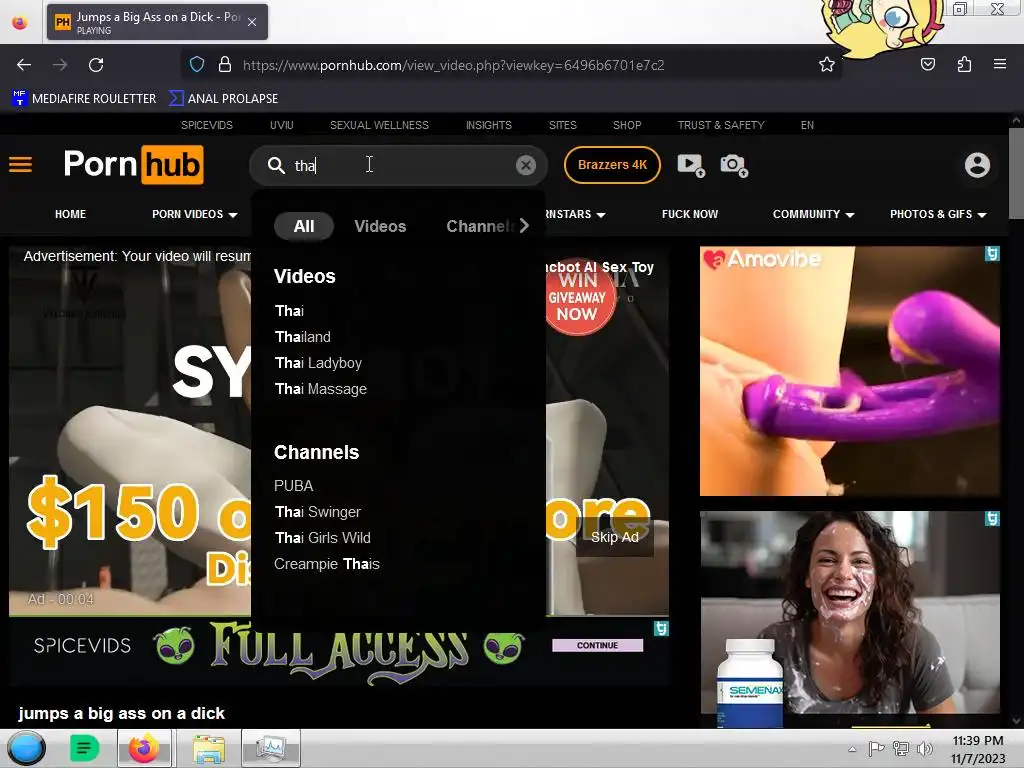Choose the 'Thai Massage' suggestion
Screen dimensions: 1024x768
pos(321,389)
